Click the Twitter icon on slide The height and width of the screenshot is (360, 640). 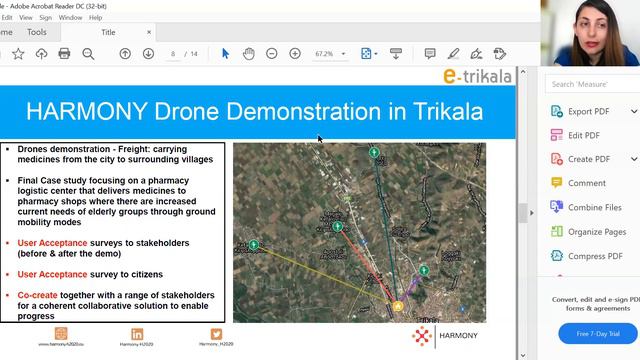pyautogui.click(x=216, y=334)
